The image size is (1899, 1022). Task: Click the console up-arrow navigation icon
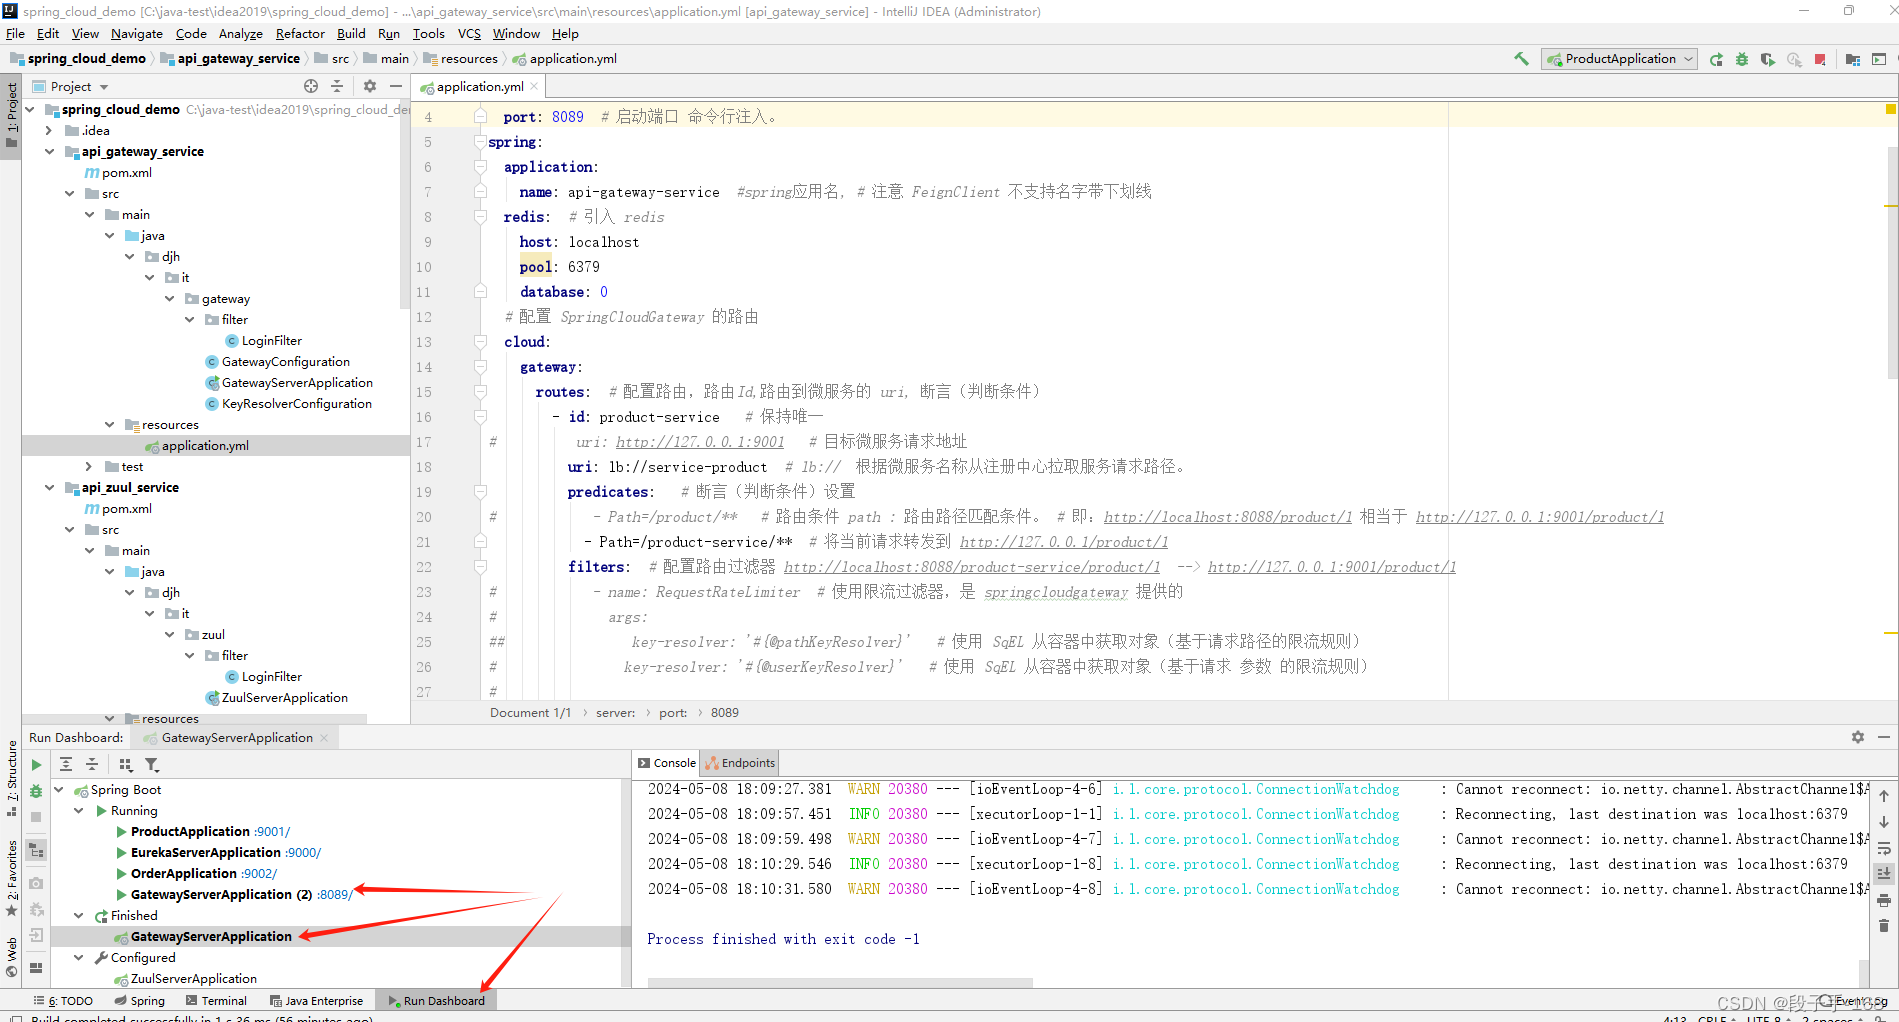click(x=1884, y=796)
